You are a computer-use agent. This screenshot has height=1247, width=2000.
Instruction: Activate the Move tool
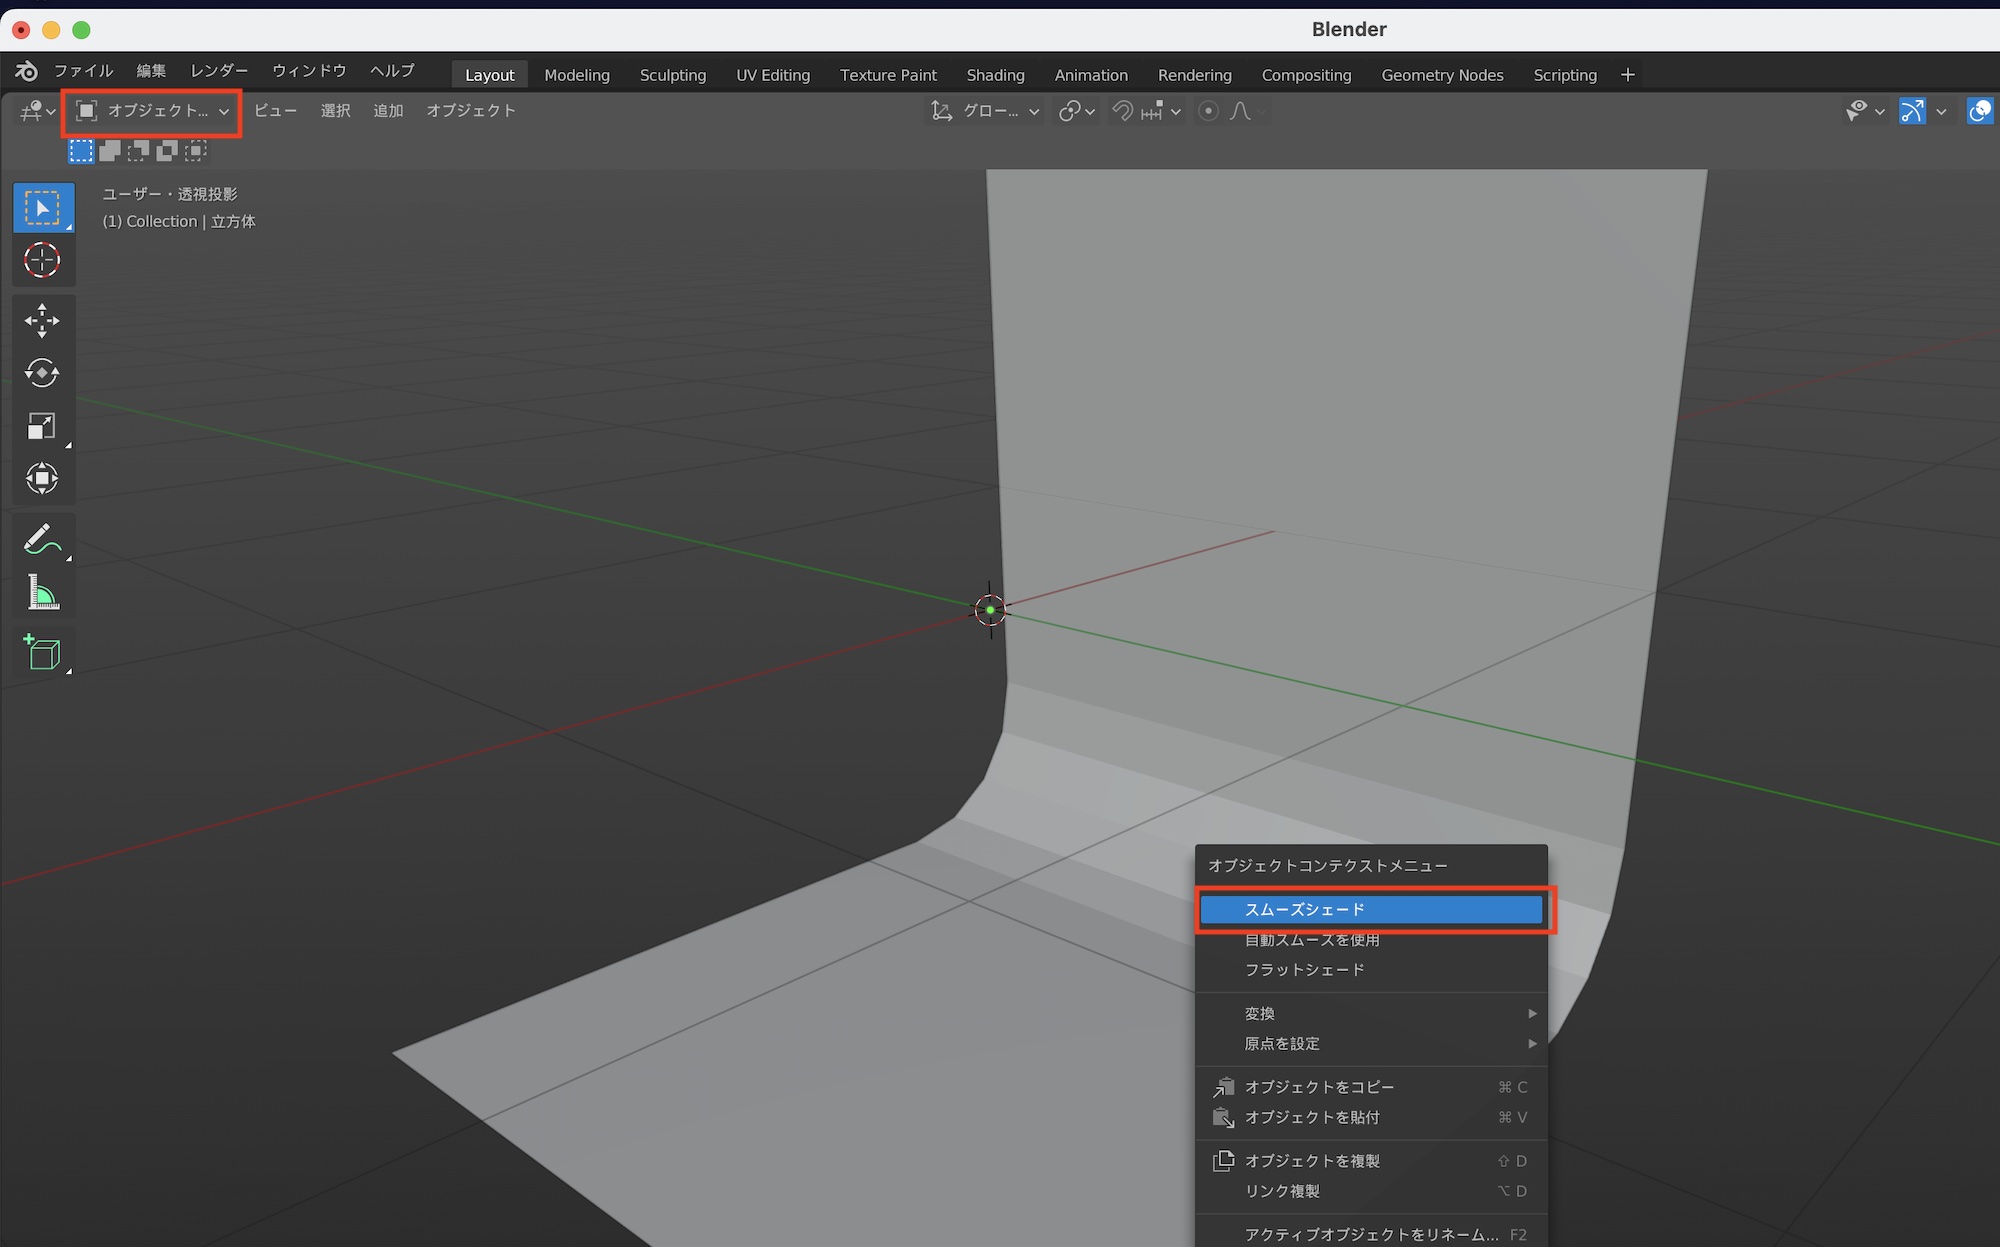pos(42,321)
